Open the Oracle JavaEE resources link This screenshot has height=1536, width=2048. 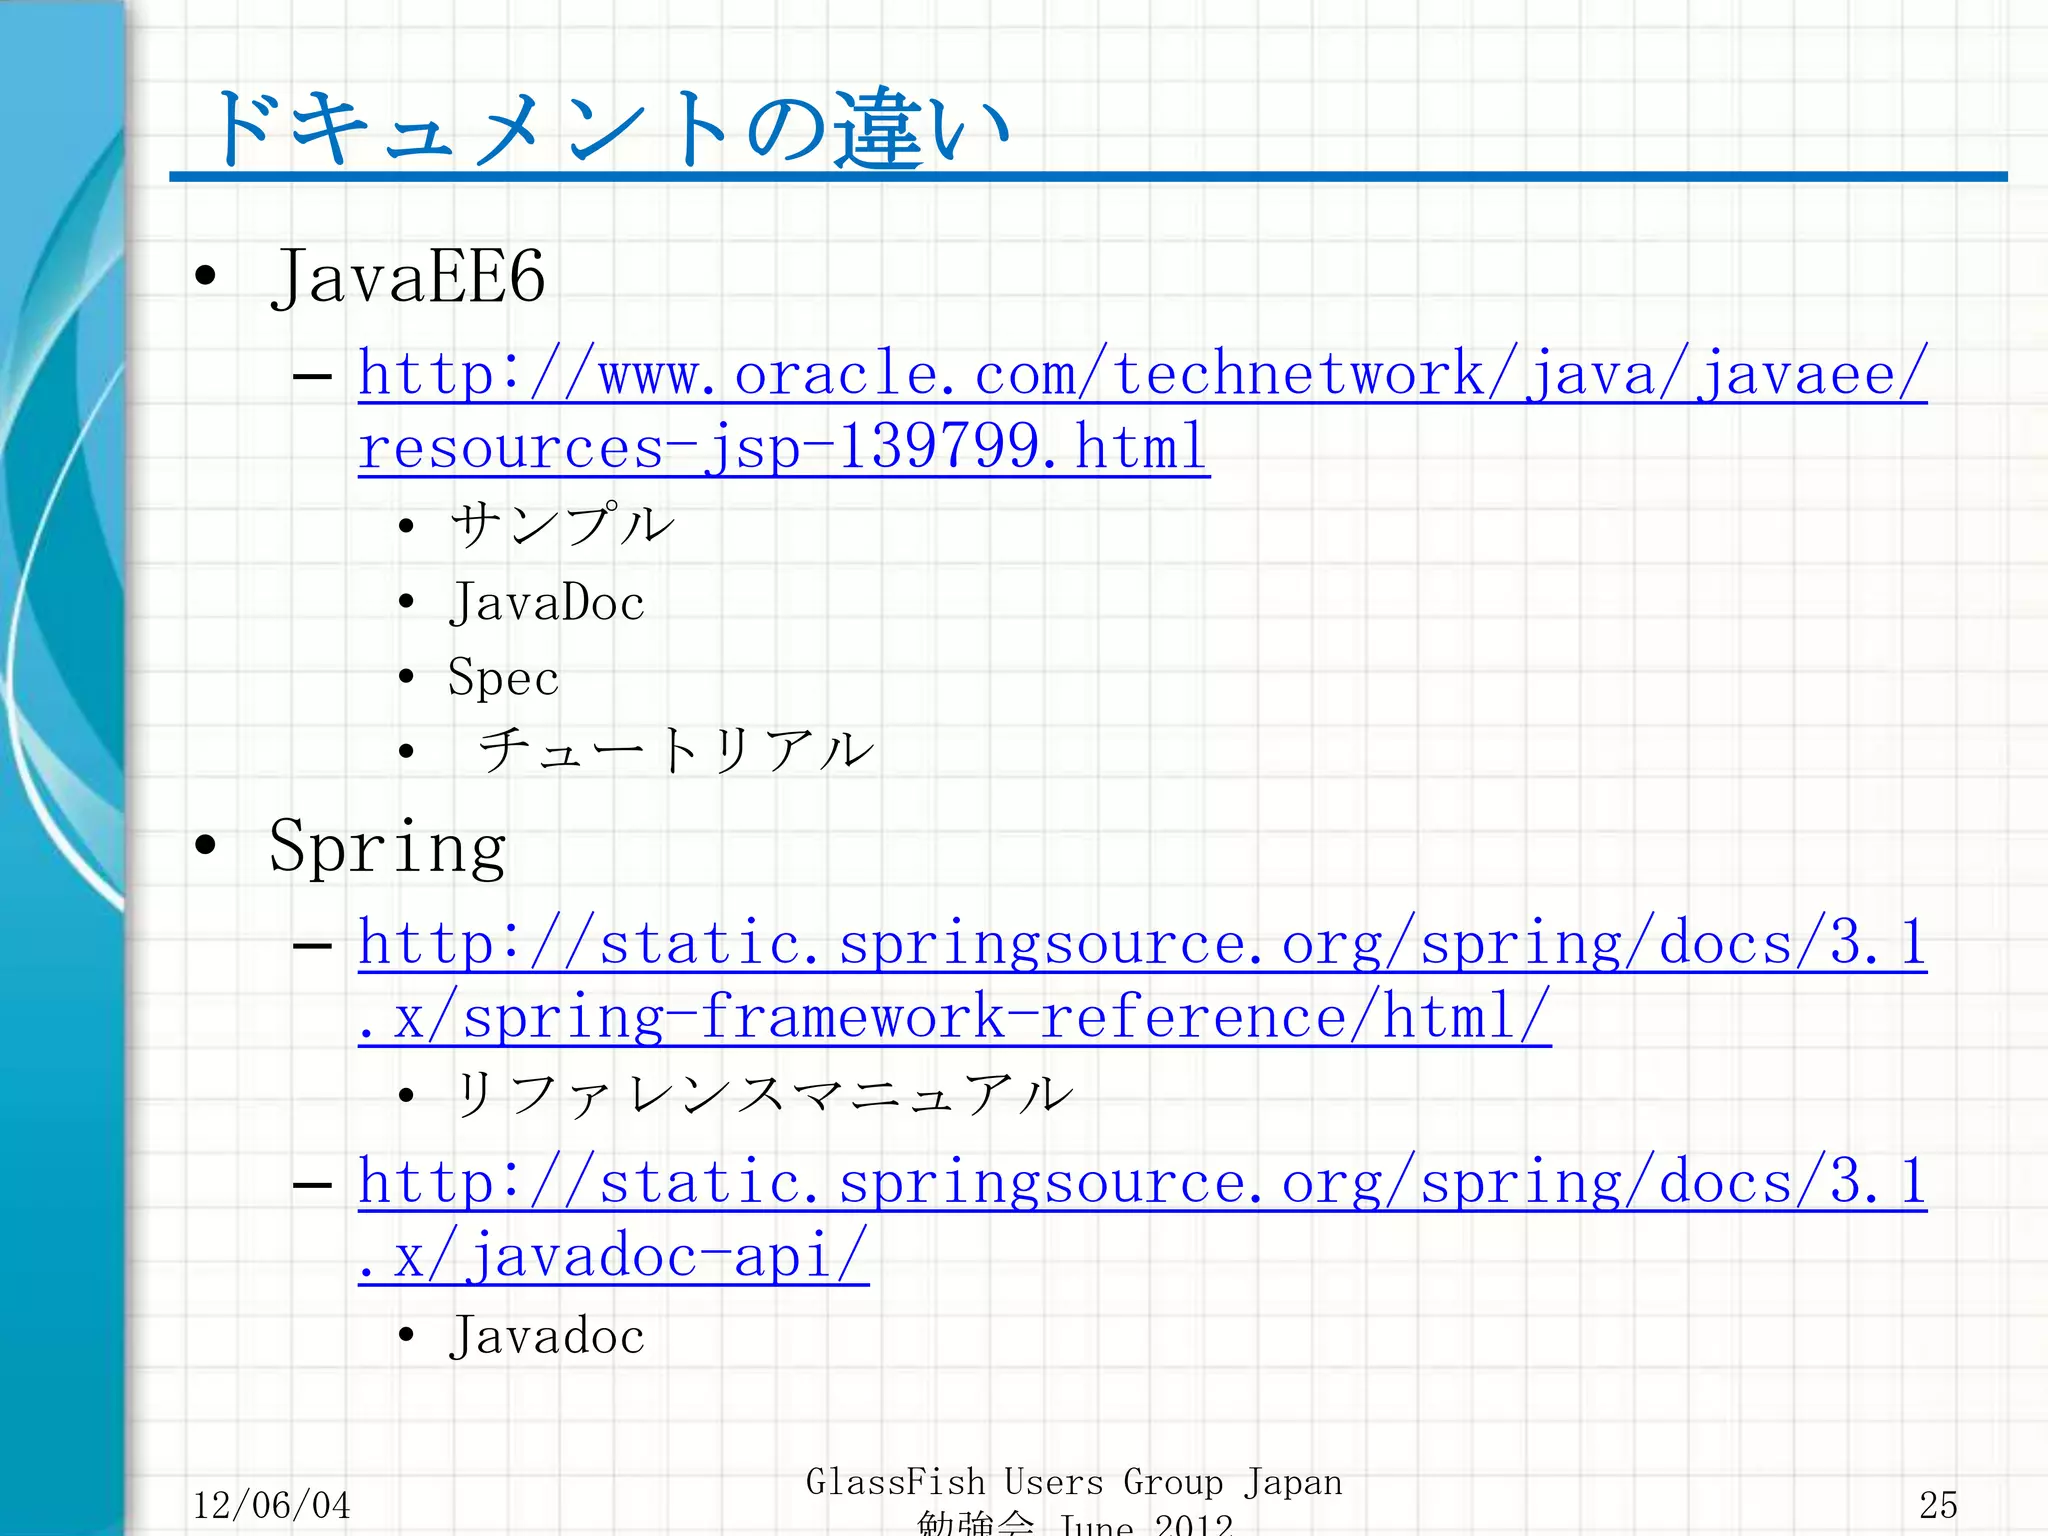pos(1142,410)
